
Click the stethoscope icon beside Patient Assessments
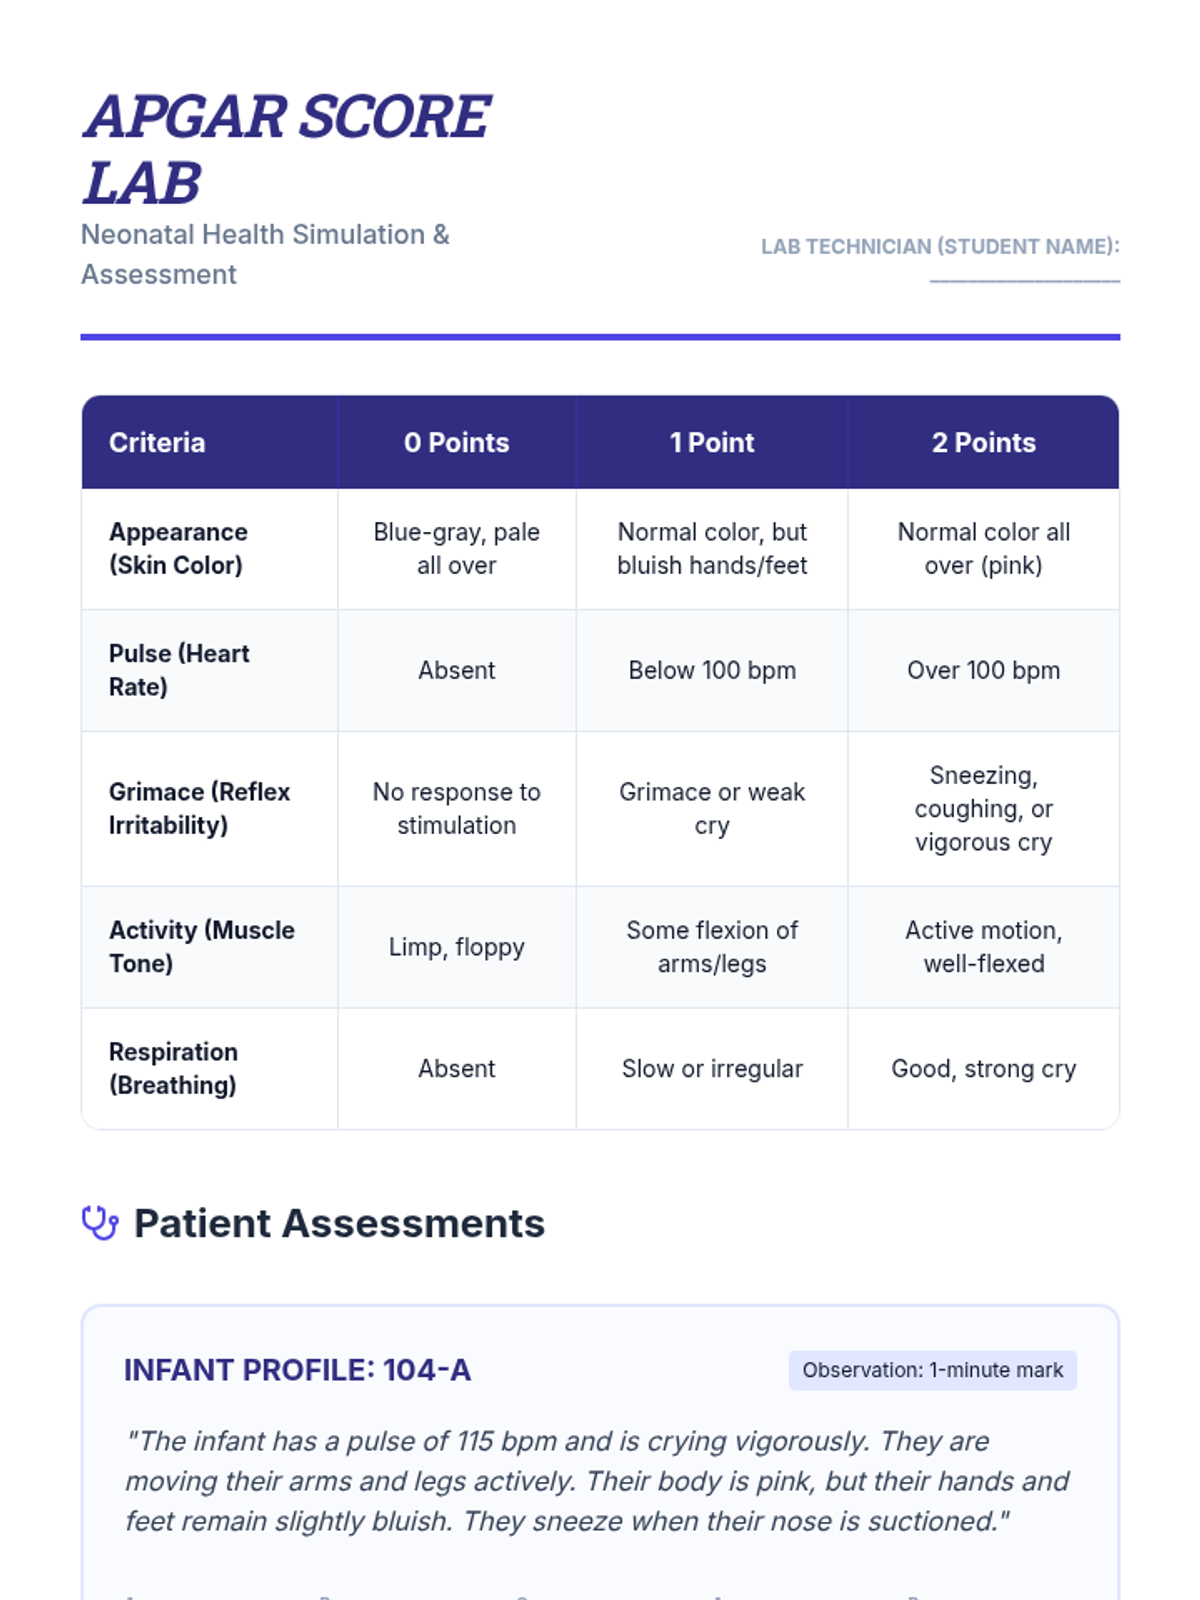pos(100,1223)
